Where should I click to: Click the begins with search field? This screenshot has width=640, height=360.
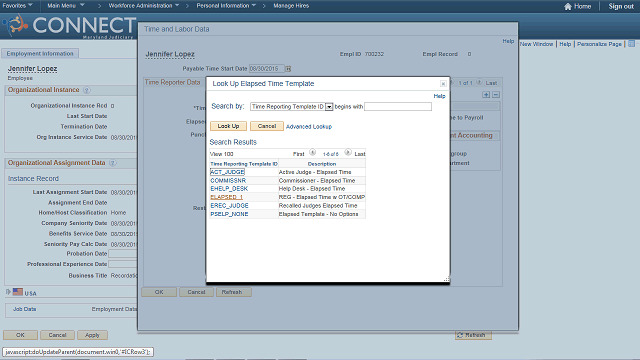coord(398,107)
